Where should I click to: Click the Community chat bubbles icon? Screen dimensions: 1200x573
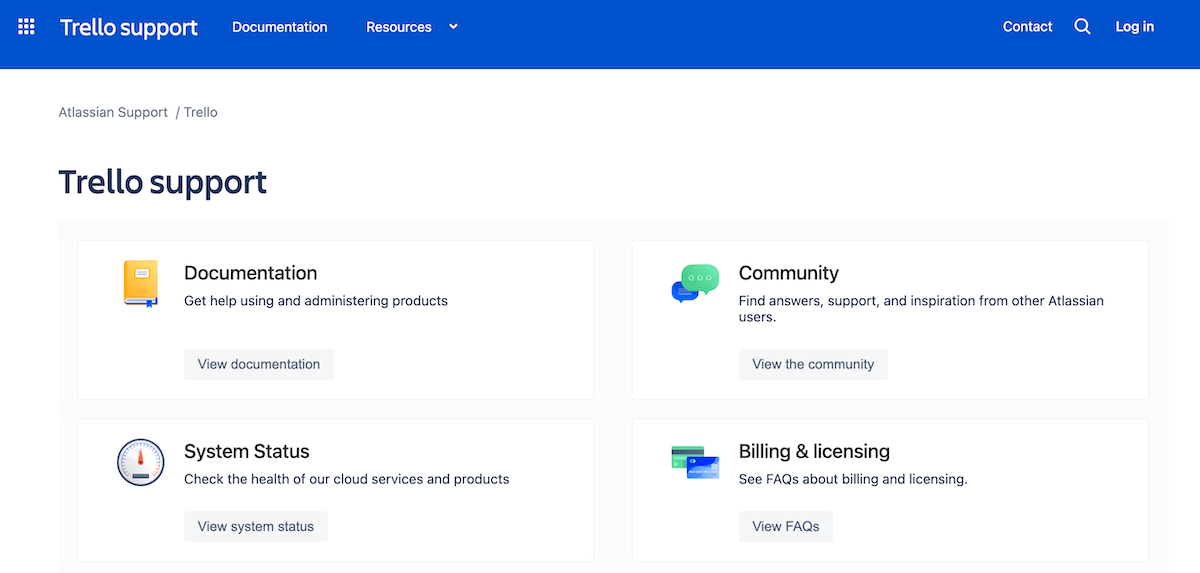point(695,283)
